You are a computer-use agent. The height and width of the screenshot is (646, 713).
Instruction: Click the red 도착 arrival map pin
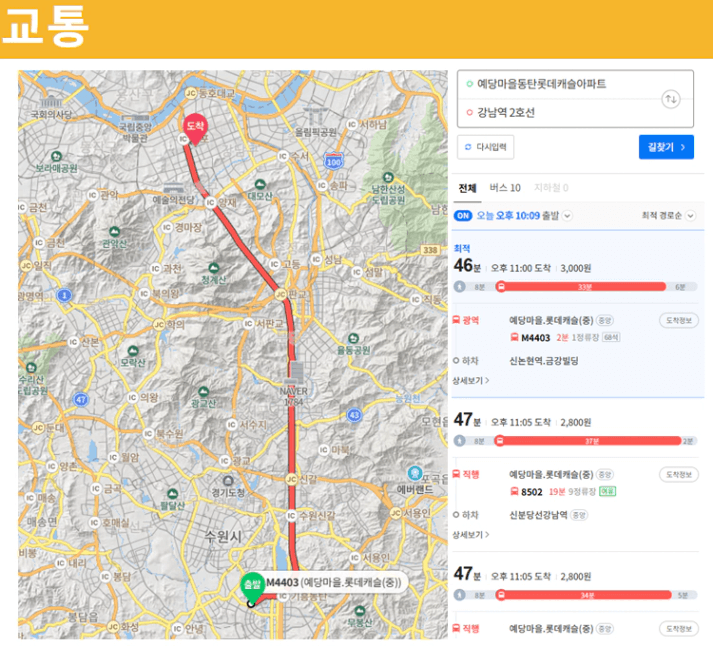pos(196,128)
